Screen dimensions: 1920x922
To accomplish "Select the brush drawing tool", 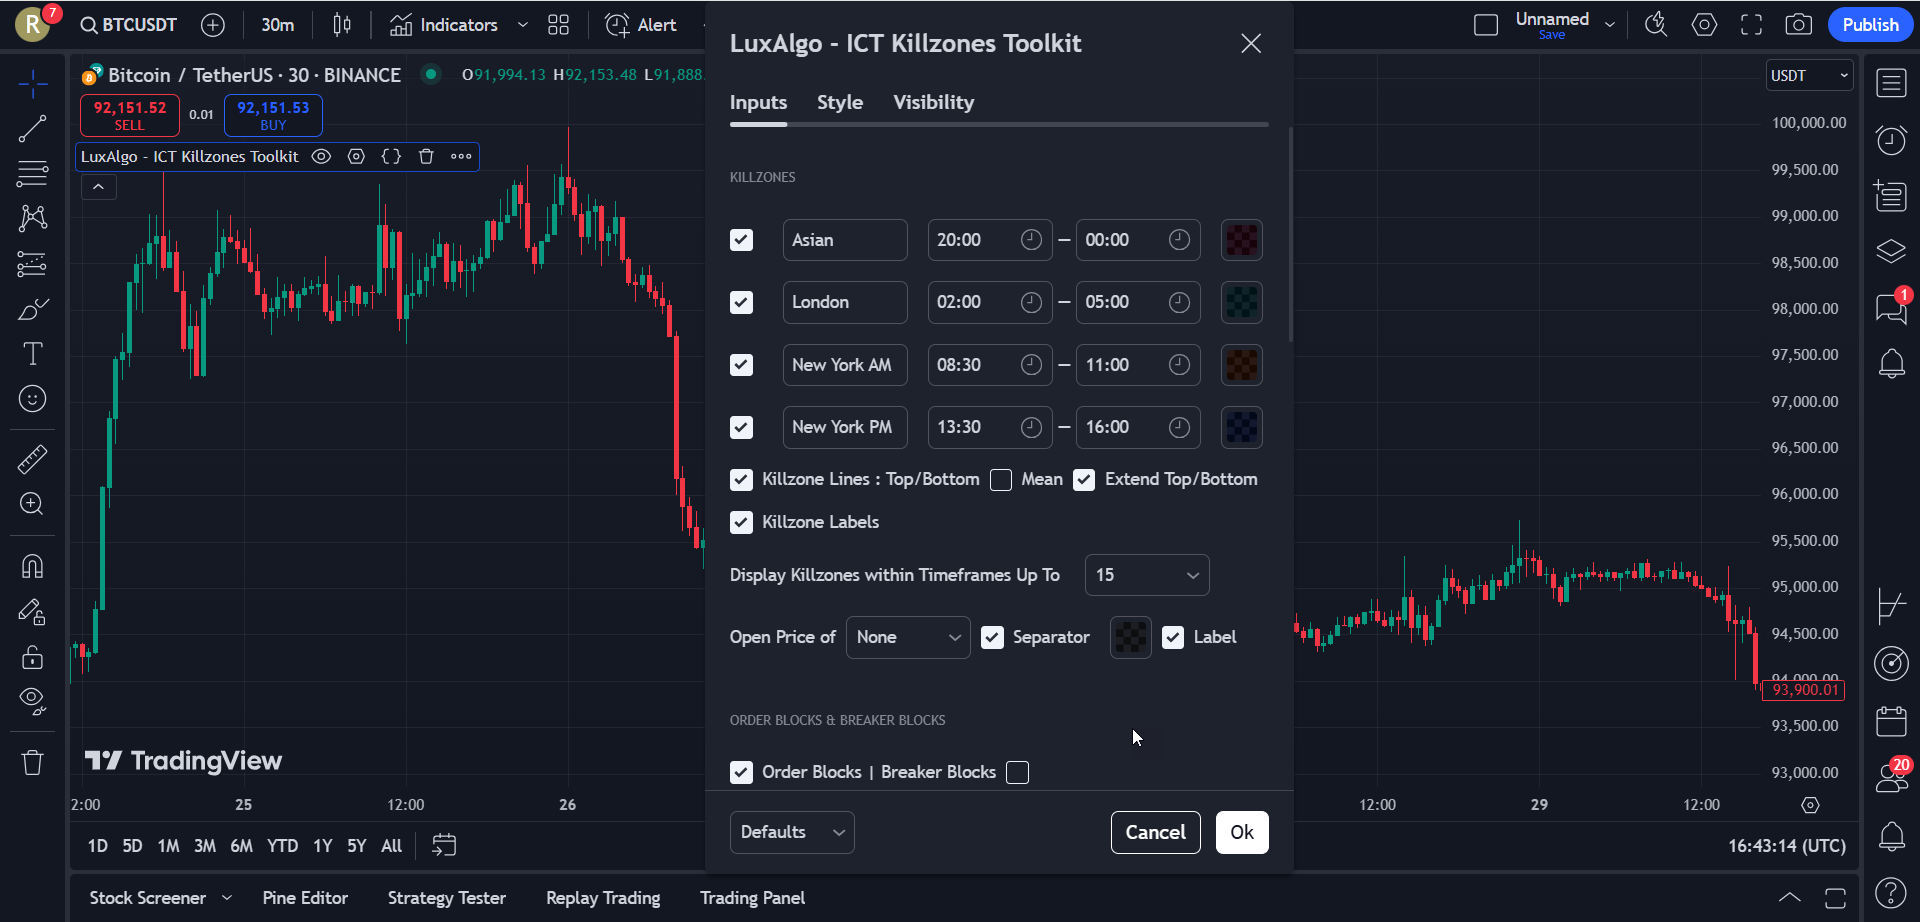I will click(x=33, y=309).
